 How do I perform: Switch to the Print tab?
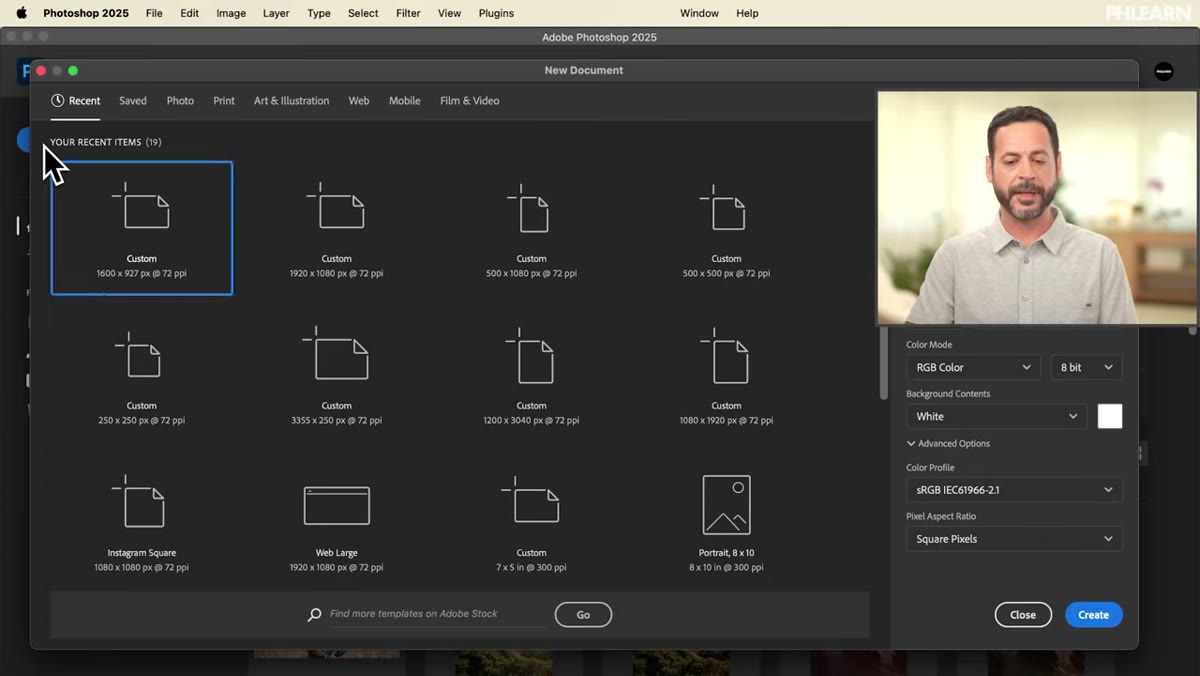click(224, 101)
